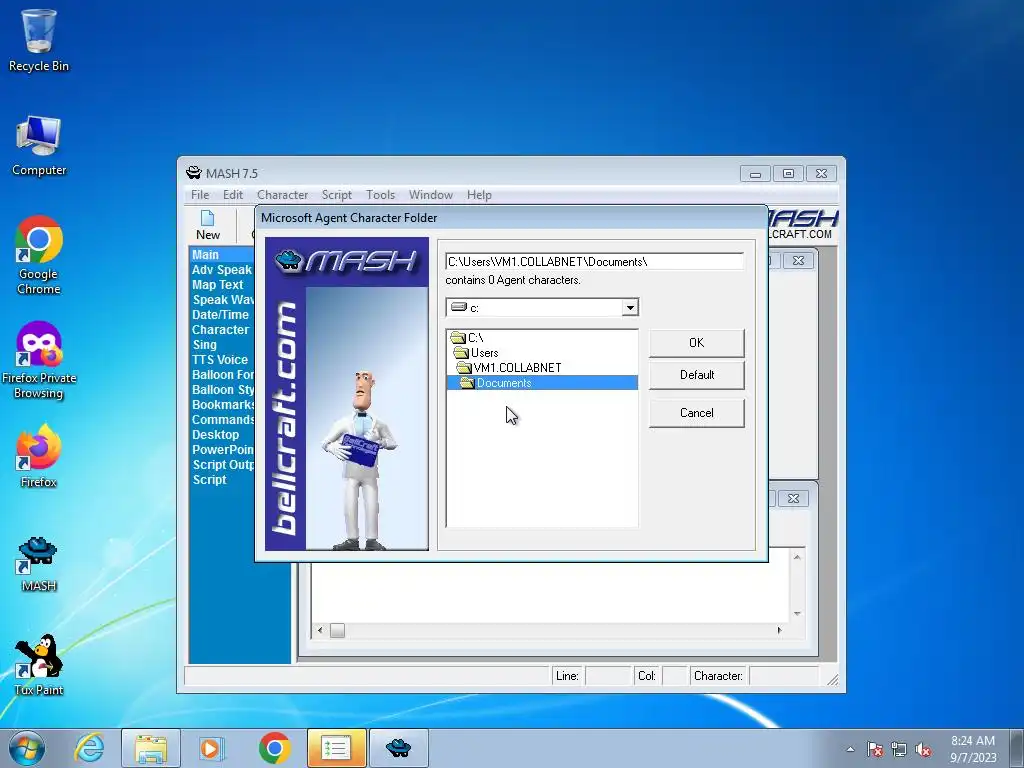1024x768 pixels.
Task: Open the File menu in MASH
Action: (200, 195)
